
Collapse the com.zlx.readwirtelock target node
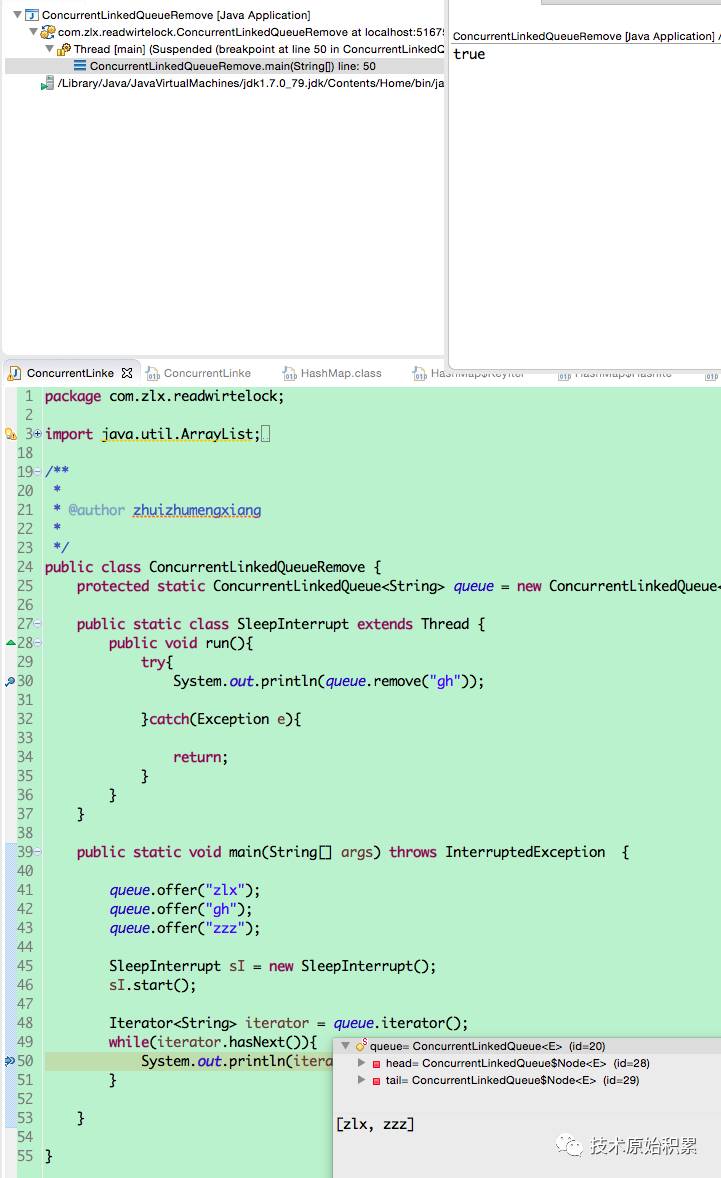[33, 32]
